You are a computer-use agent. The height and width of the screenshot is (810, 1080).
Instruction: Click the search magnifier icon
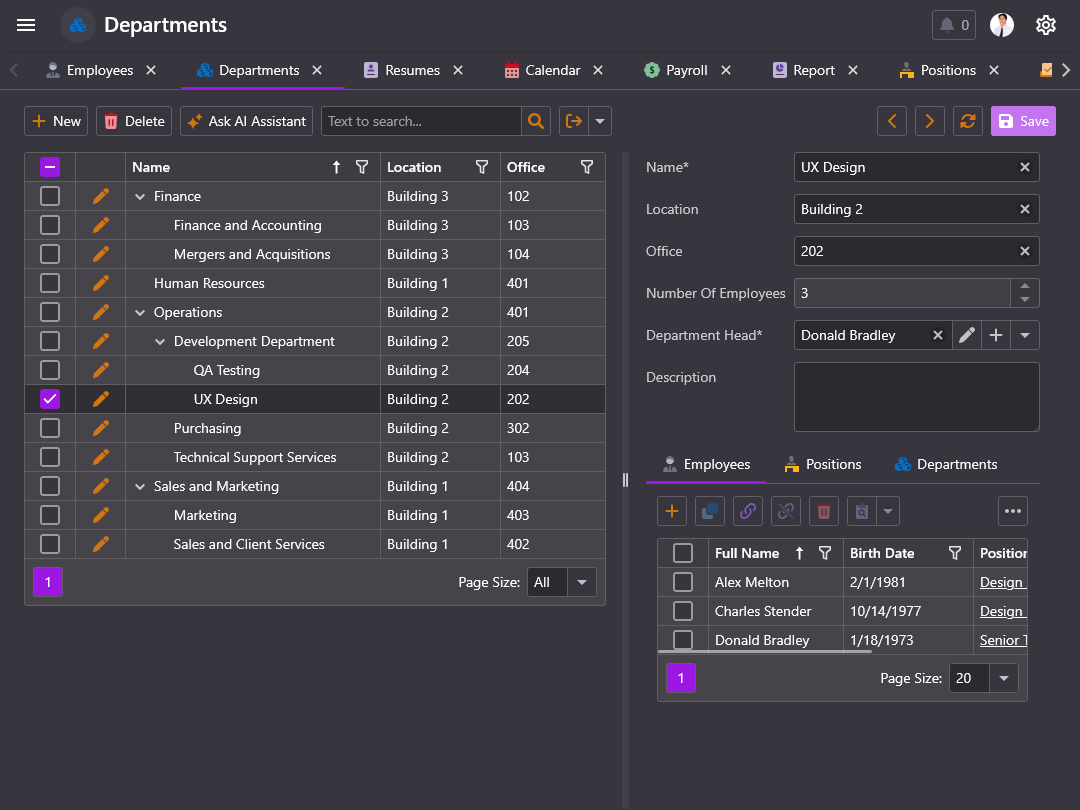pyautogui.click(x=536, y=121)
